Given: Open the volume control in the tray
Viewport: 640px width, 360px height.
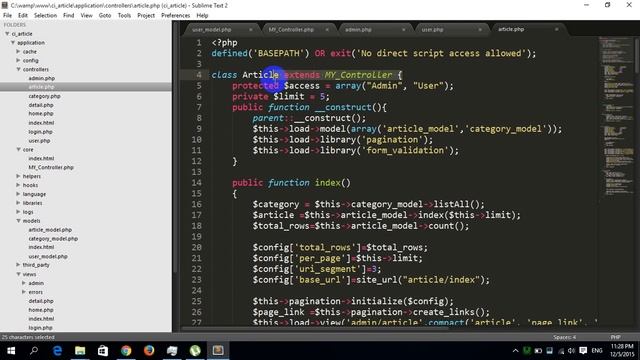Looking at the screenshot, I should pos(571,351).
